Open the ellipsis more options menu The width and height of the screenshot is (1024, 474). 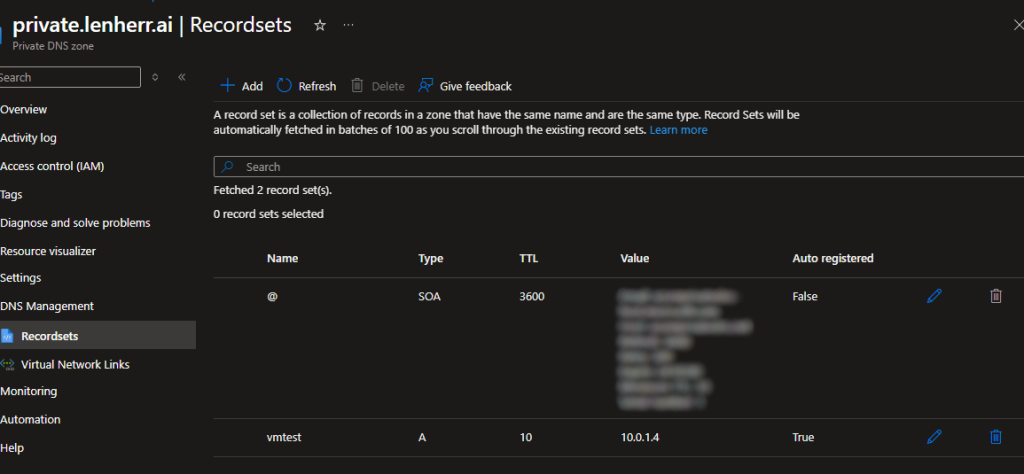[x=348, y=25]
